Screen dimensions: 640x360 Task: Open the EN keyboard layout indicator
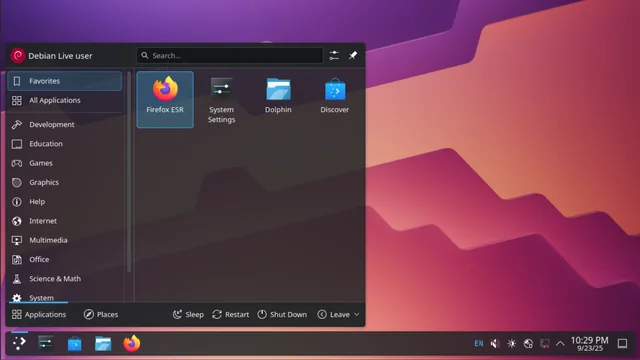479,343
